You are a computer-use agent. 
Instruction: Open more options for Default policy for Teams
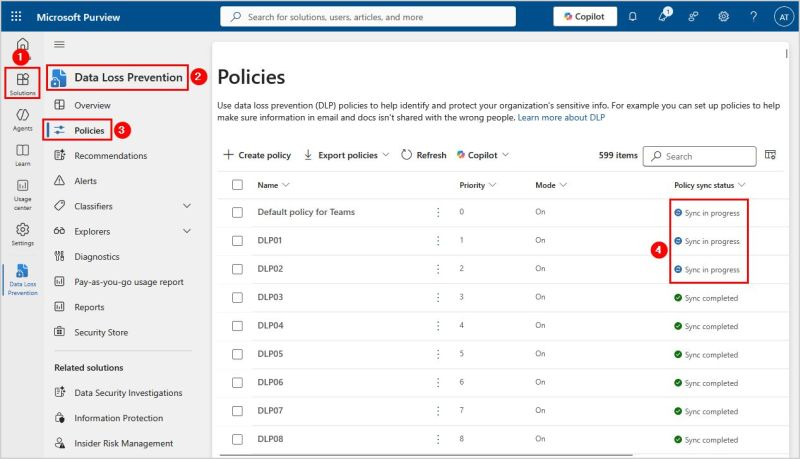[x=438, y=212]
